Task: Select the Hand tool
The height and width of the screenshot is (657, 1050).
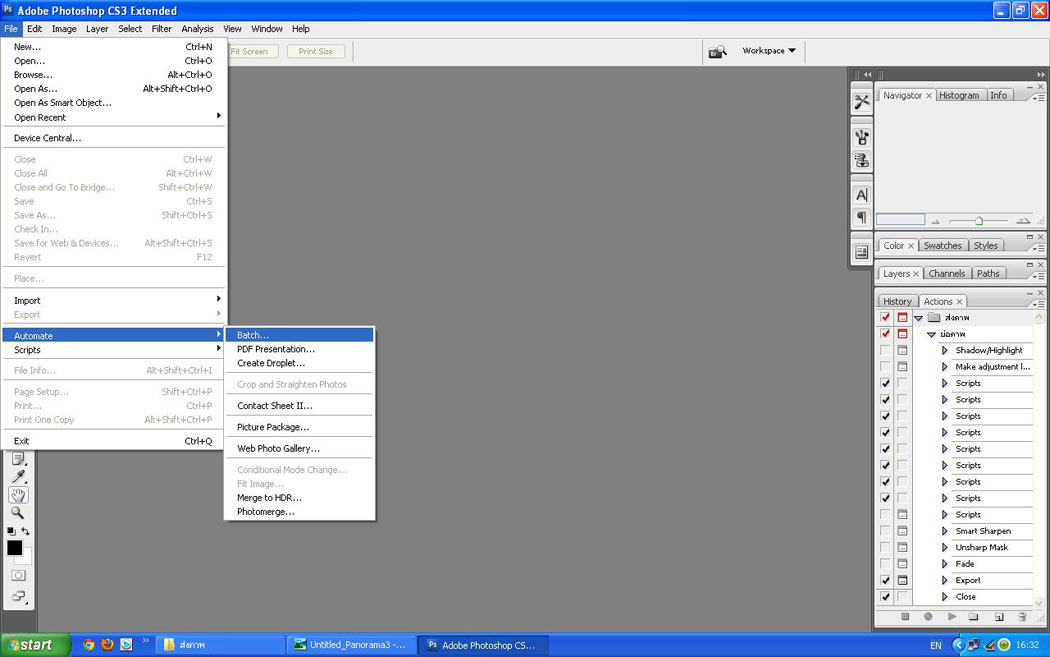Action: point(18,495)
